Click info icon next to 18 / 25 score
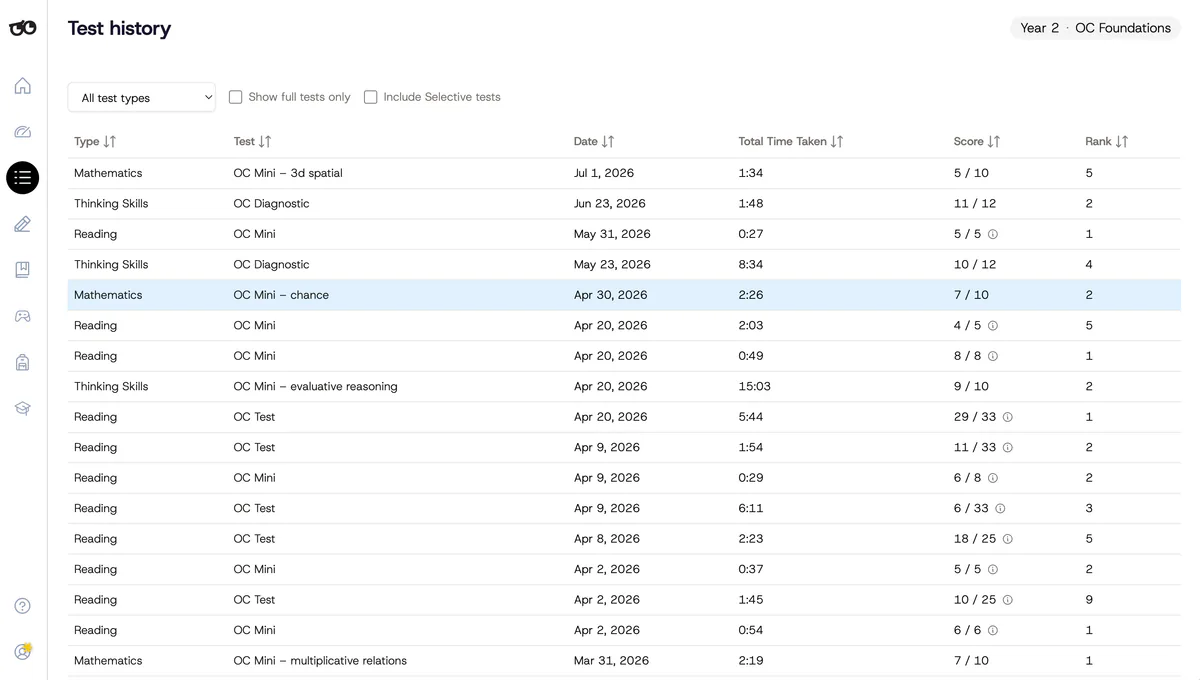 (x=1007, y=539)
